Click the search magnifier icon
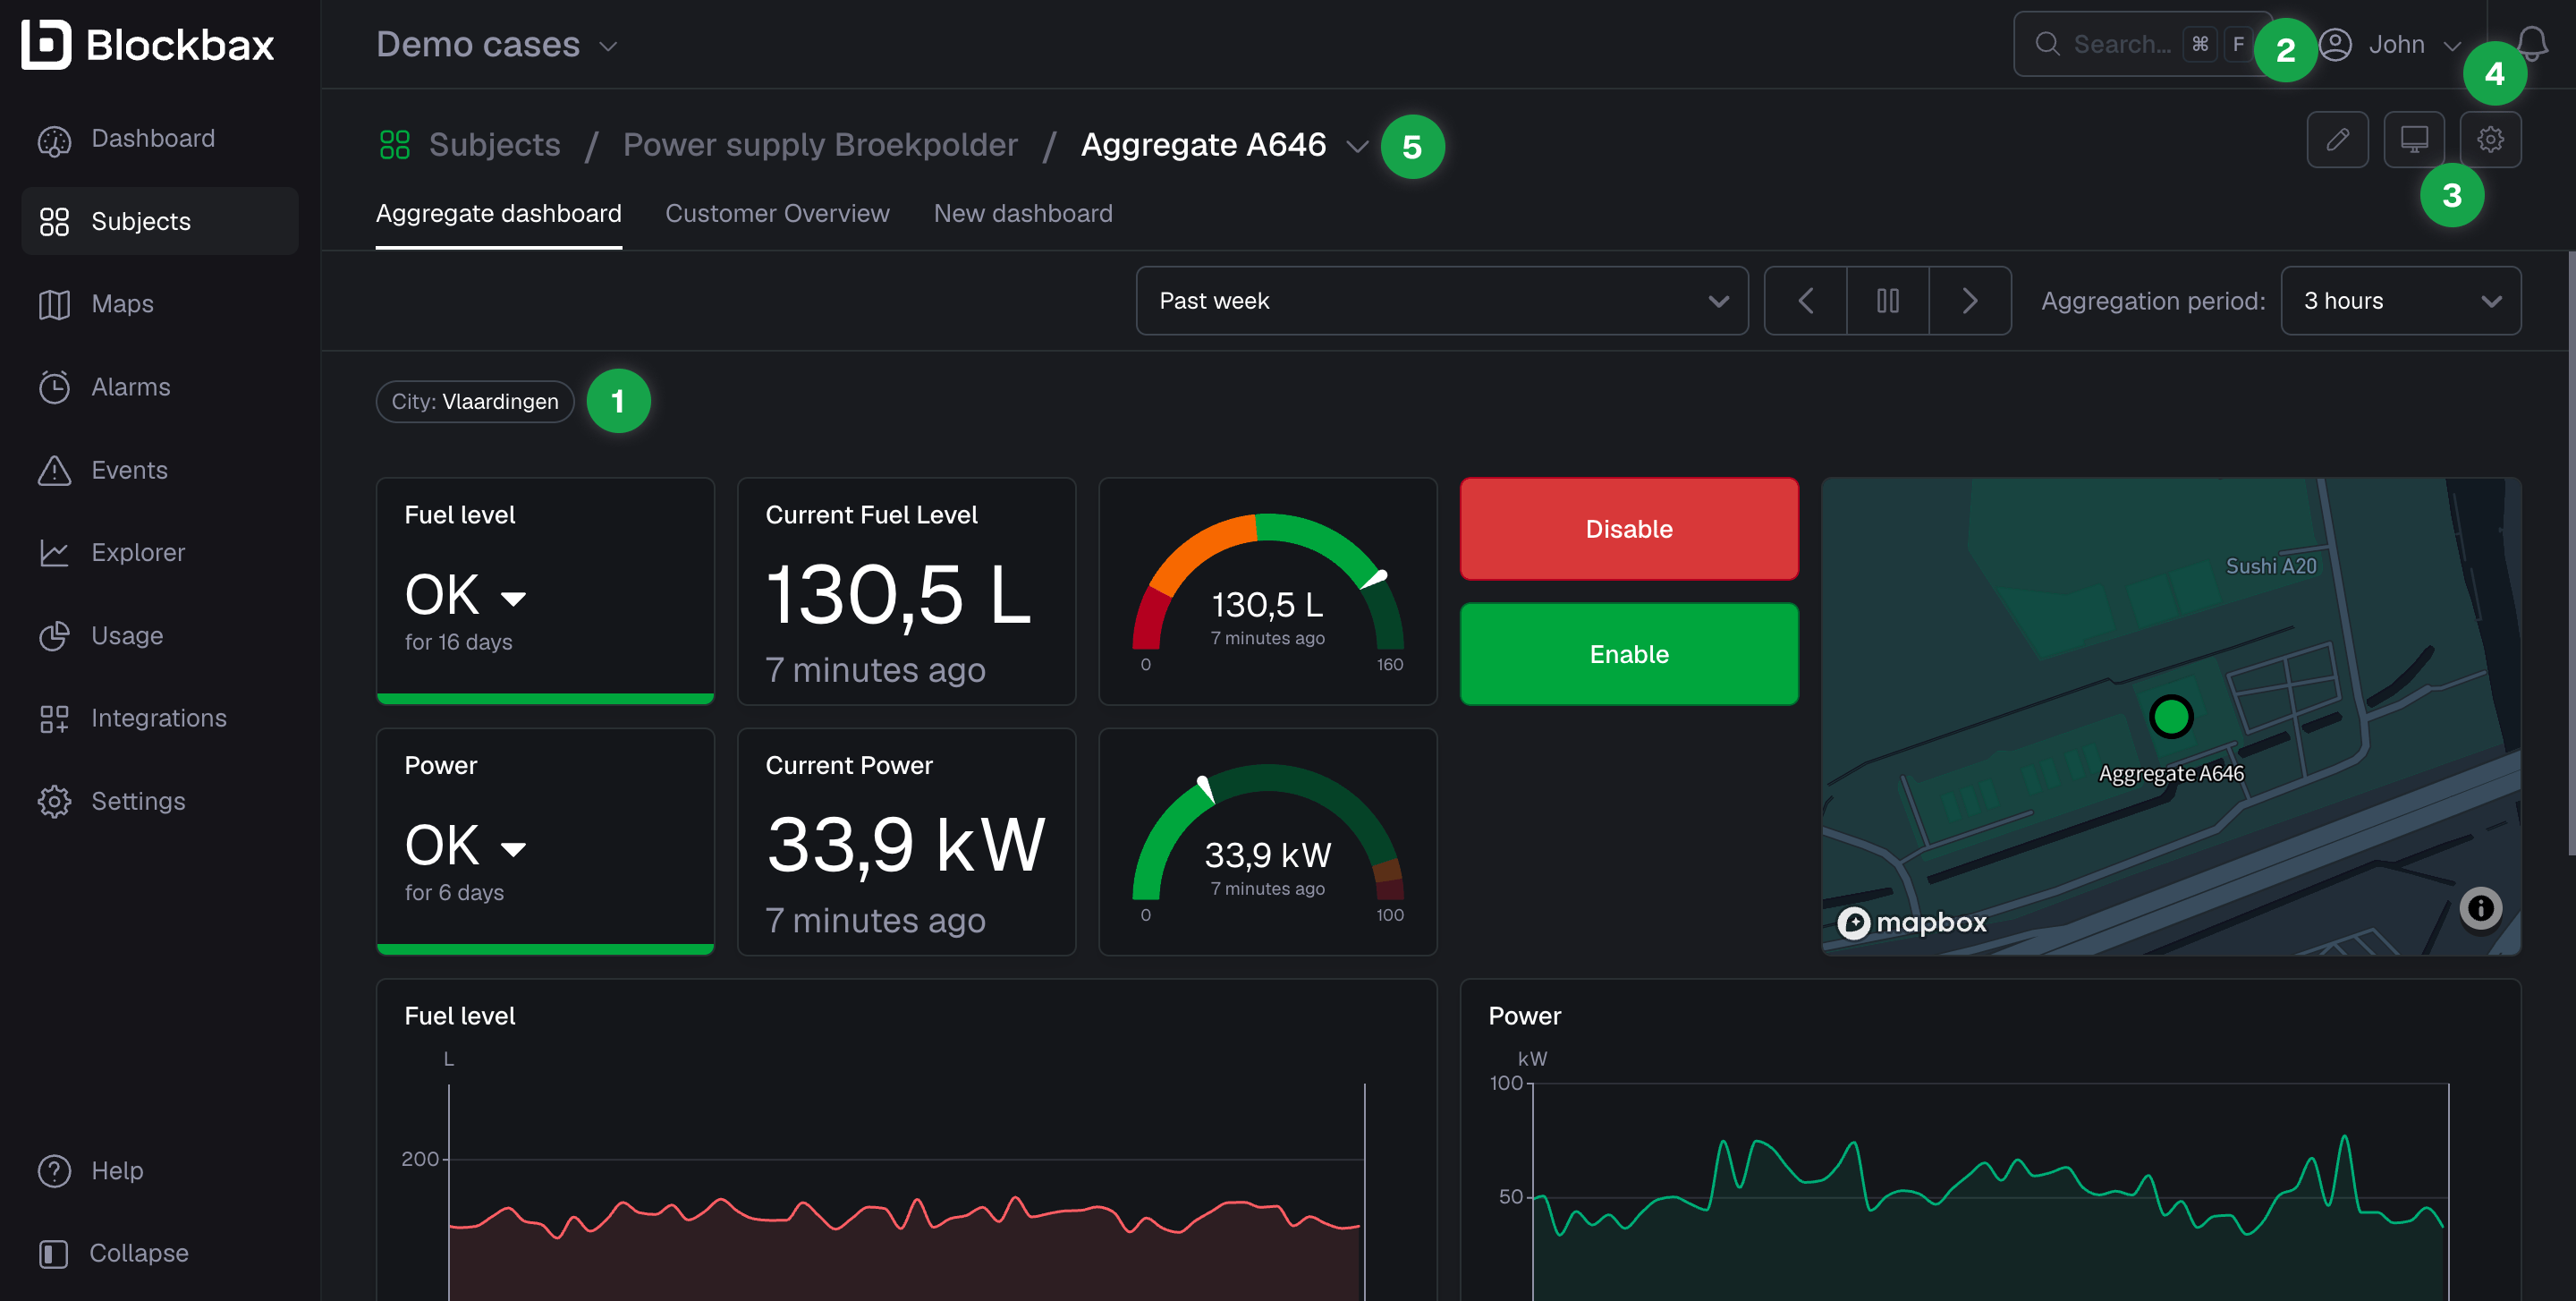2576x1301 pixels. pos(2047,44)
